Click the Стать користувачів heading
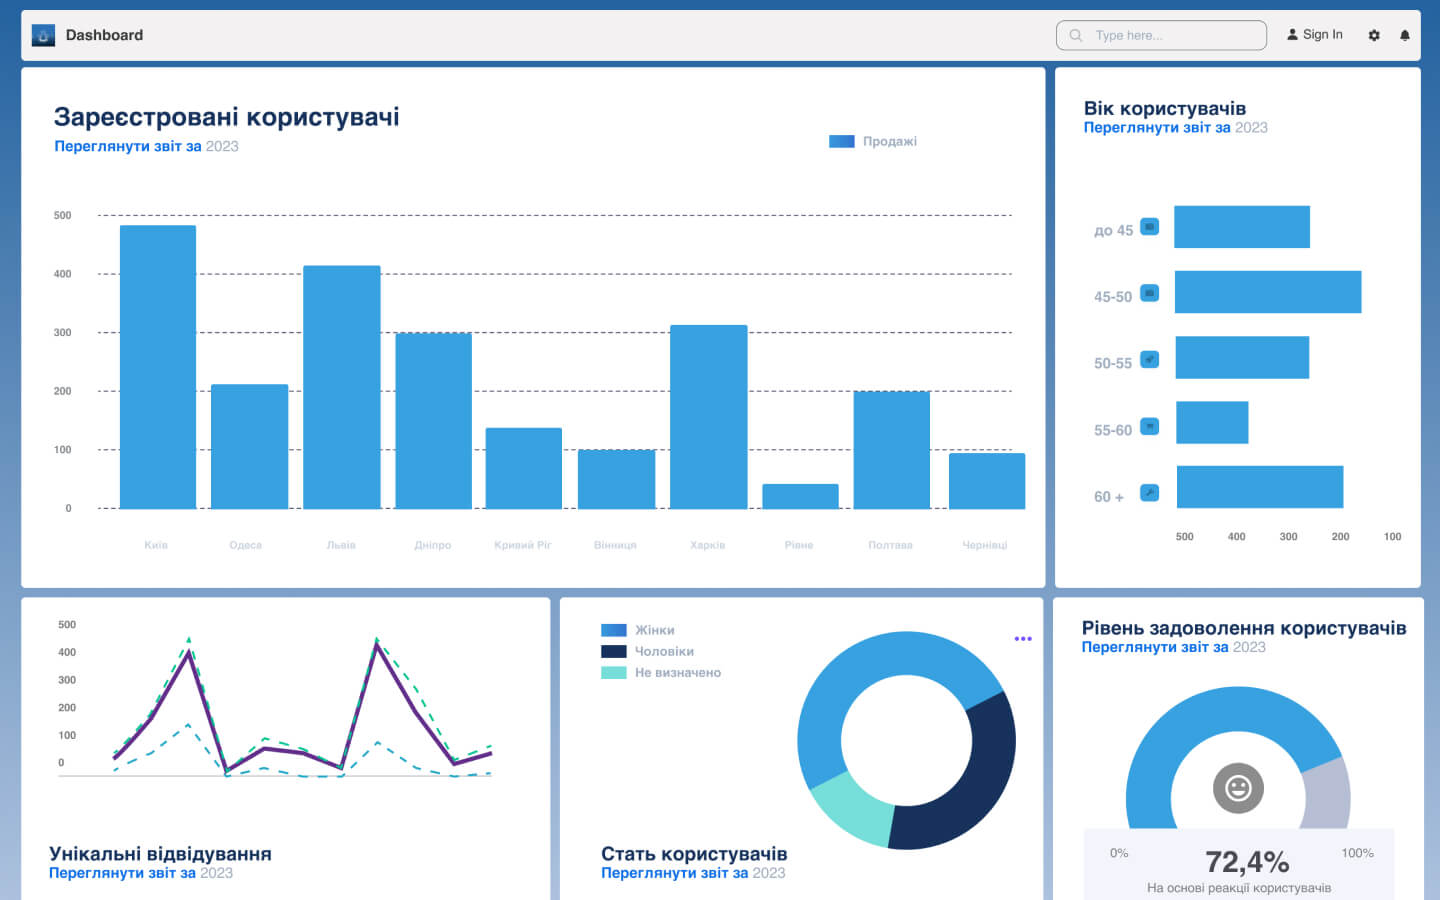 pos(694,854)
